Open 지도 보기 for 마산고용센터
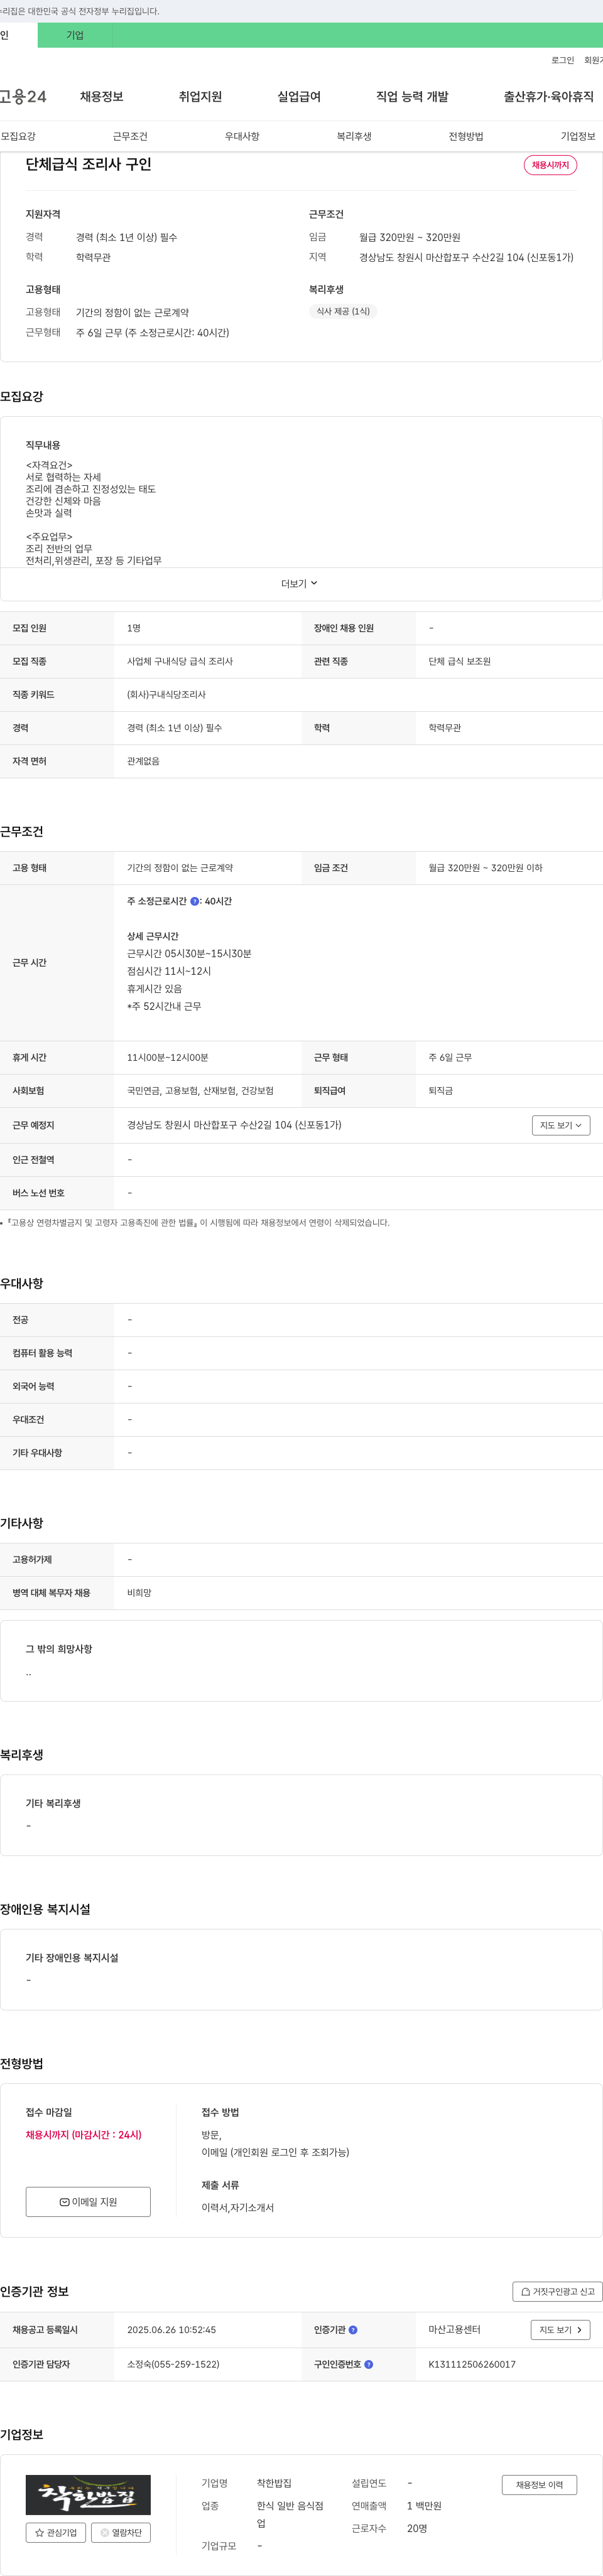The height and width of the screenshot is (2576, 603). click(x=560, y=2329)
